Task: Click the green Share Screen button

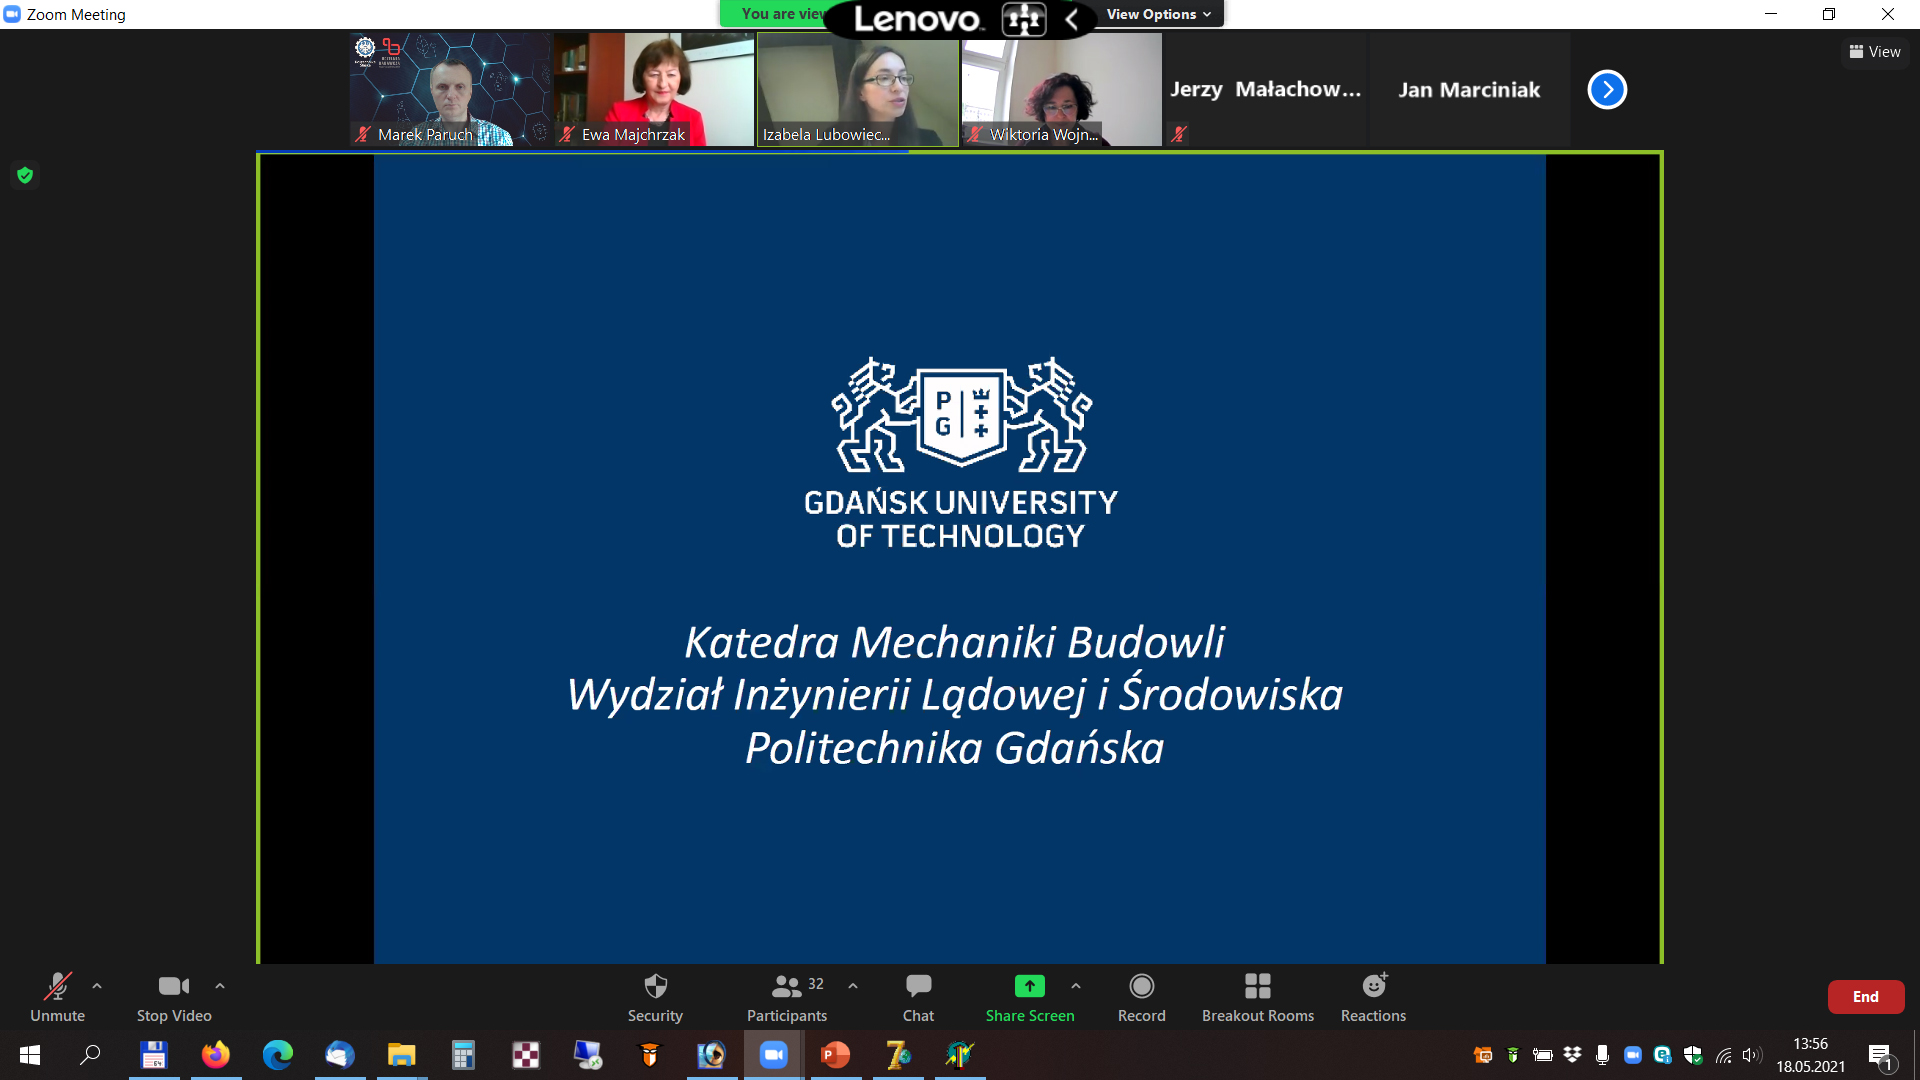Action: tap(1030, 997)
